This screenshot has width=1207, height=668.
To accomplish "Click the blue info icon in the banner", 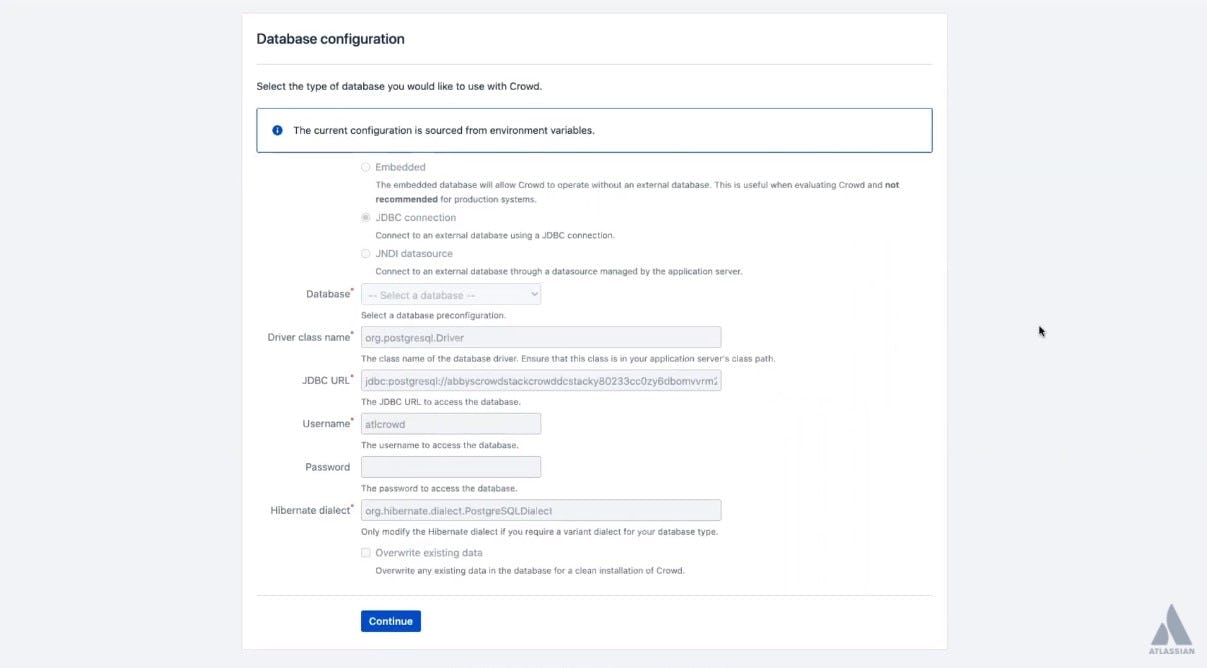I will coord(278,130).
